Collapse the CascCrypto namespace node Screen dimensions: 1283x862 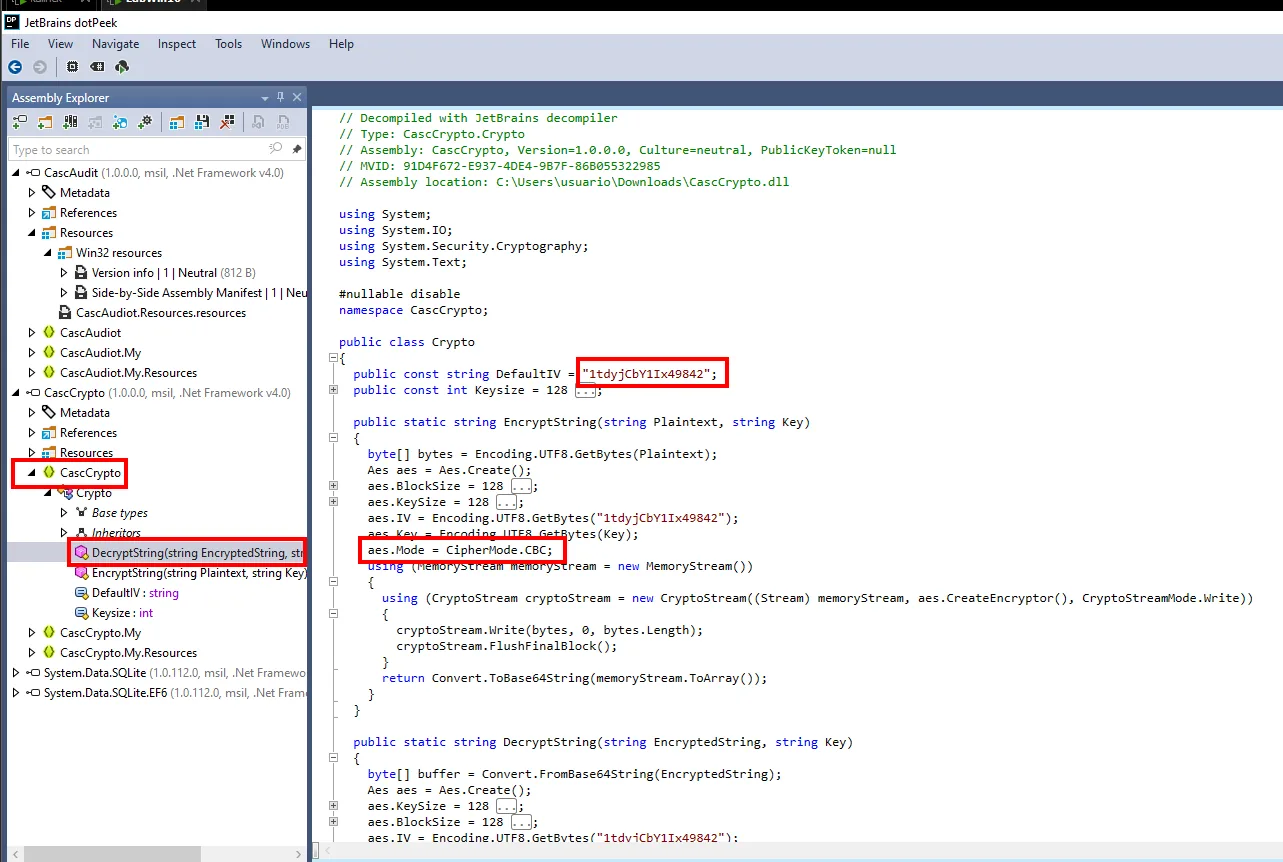tap(32, 473)
